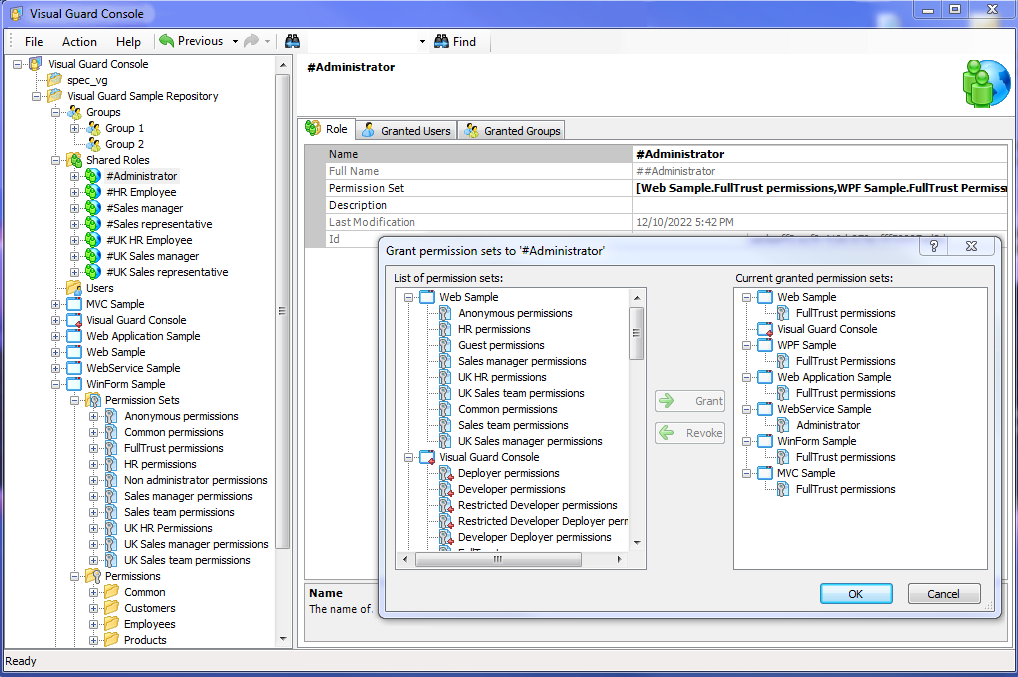Click the Administrator icon under WebService Sample in the granted list
Viewport: 1018px width, 677px height.
pos(784,425)
